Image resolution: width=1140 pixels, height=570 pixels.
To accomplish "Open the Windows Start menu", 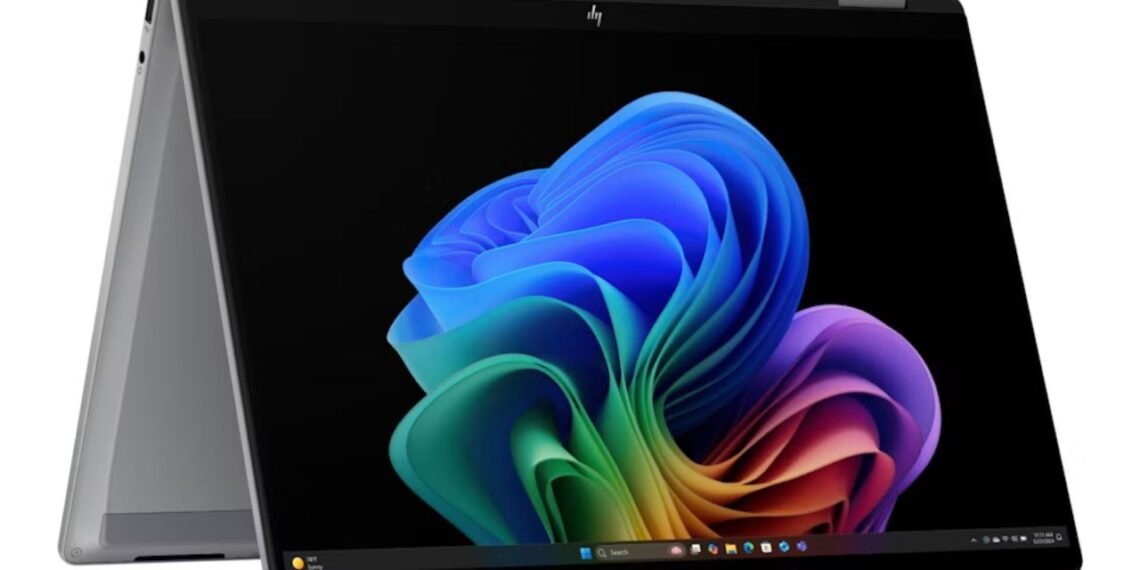I will coord(586,553).
